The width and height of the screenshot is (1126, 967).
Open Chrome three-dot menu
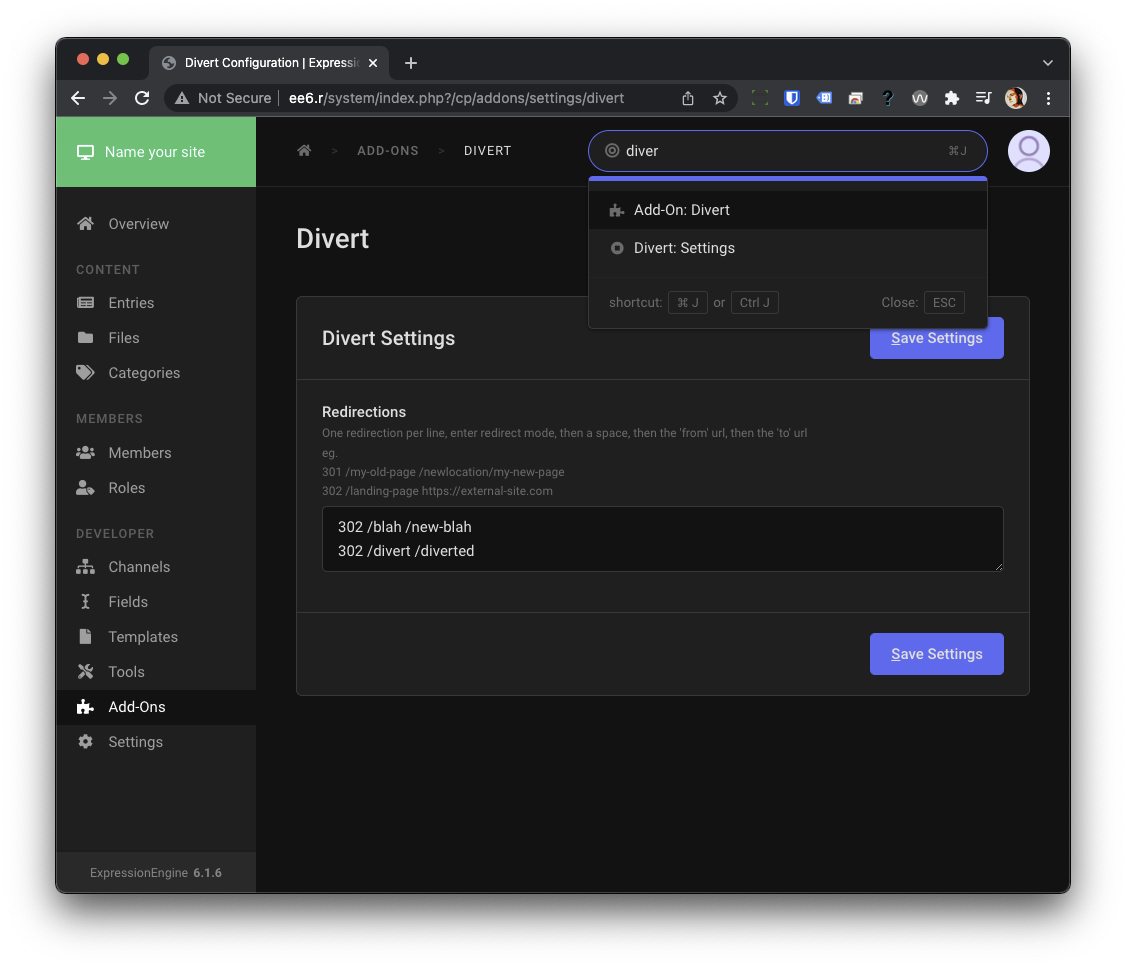point(1048,98)
